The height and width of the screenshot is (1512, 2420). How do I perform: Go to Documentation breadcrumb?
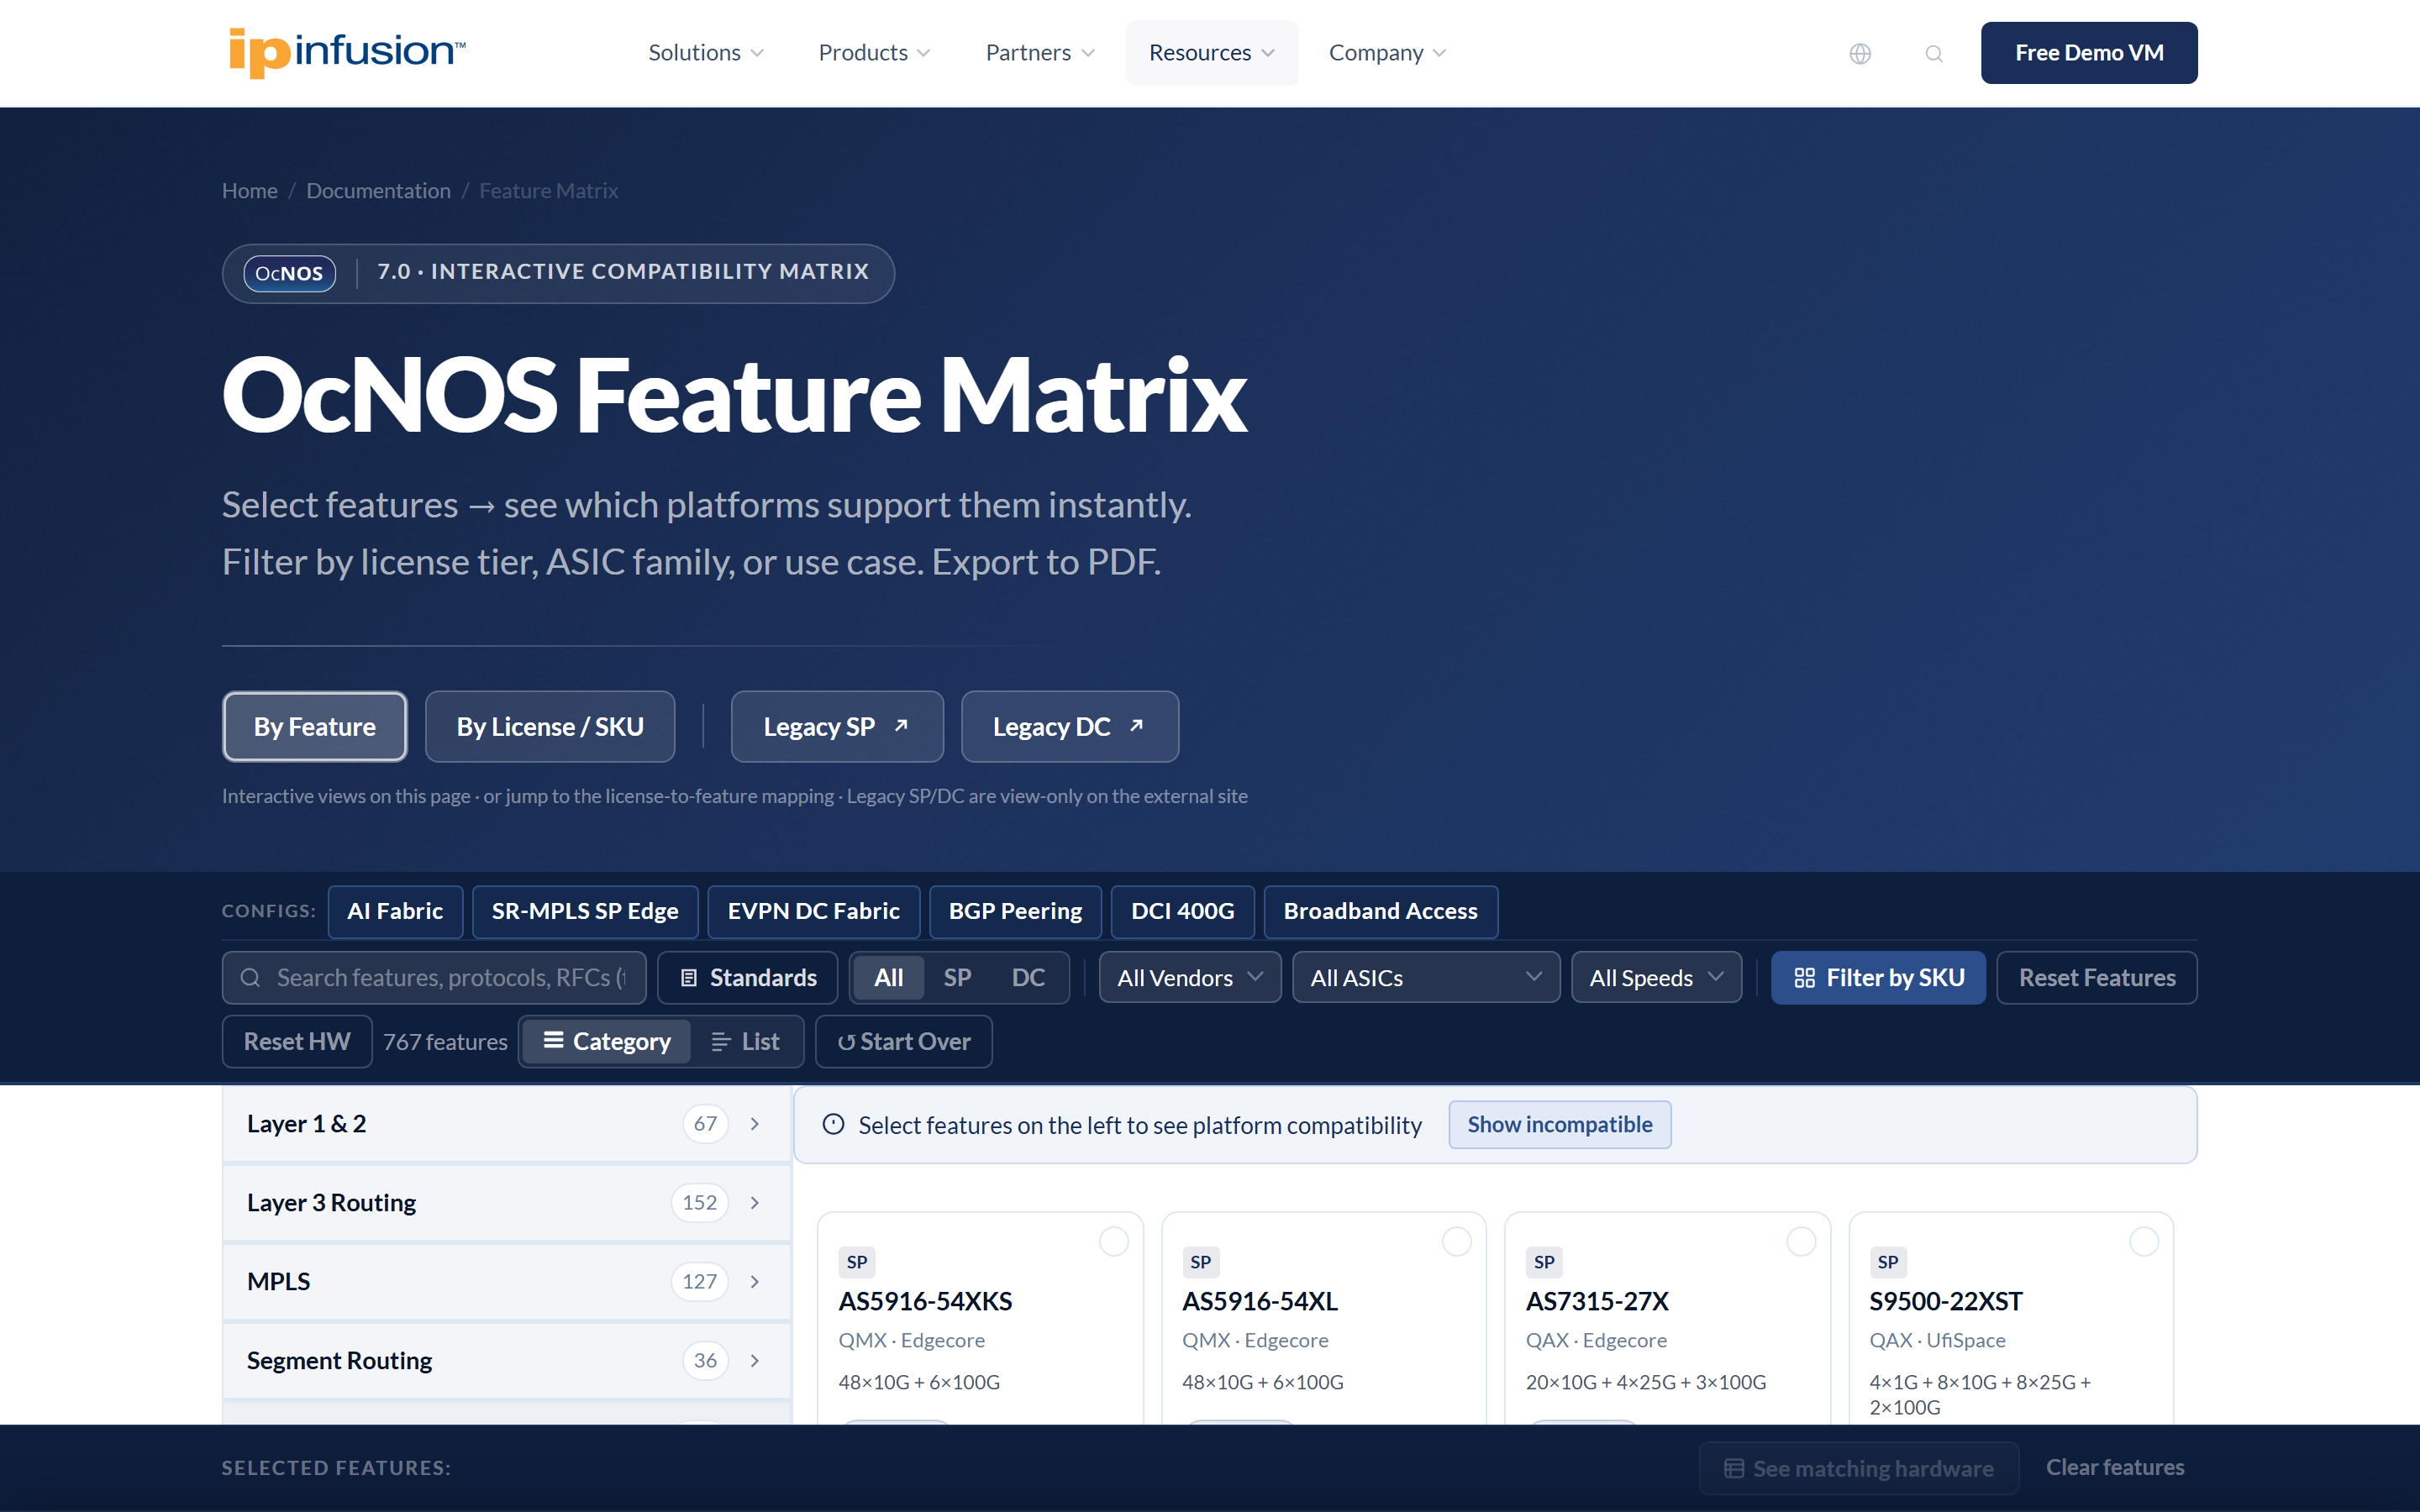pyautogui.click(x=378, y=191)
